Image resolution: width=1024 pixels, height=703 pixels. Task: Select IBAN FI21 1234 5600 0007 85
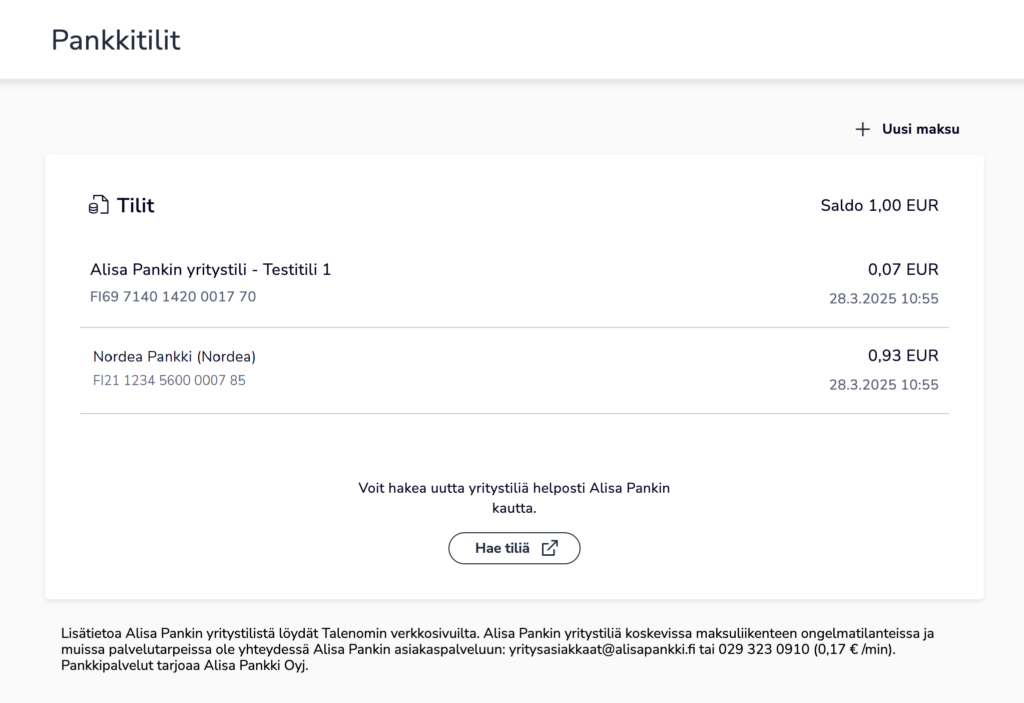click(169, 380)
